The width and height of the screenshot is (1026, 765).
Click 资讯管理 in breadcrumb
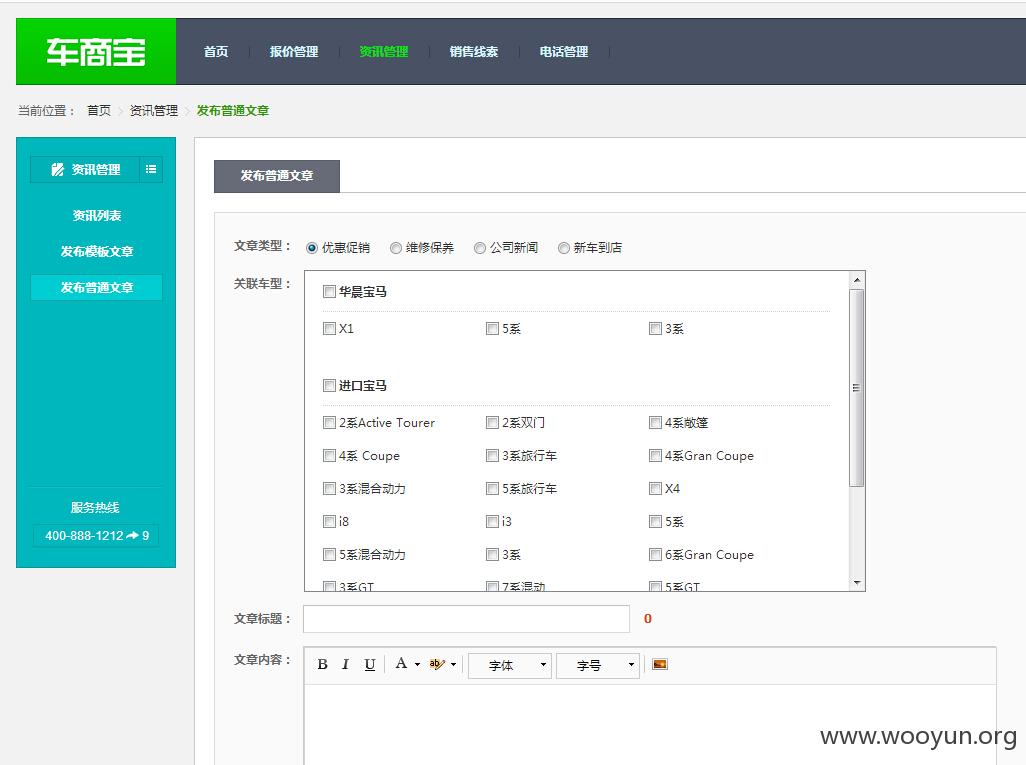154,111
